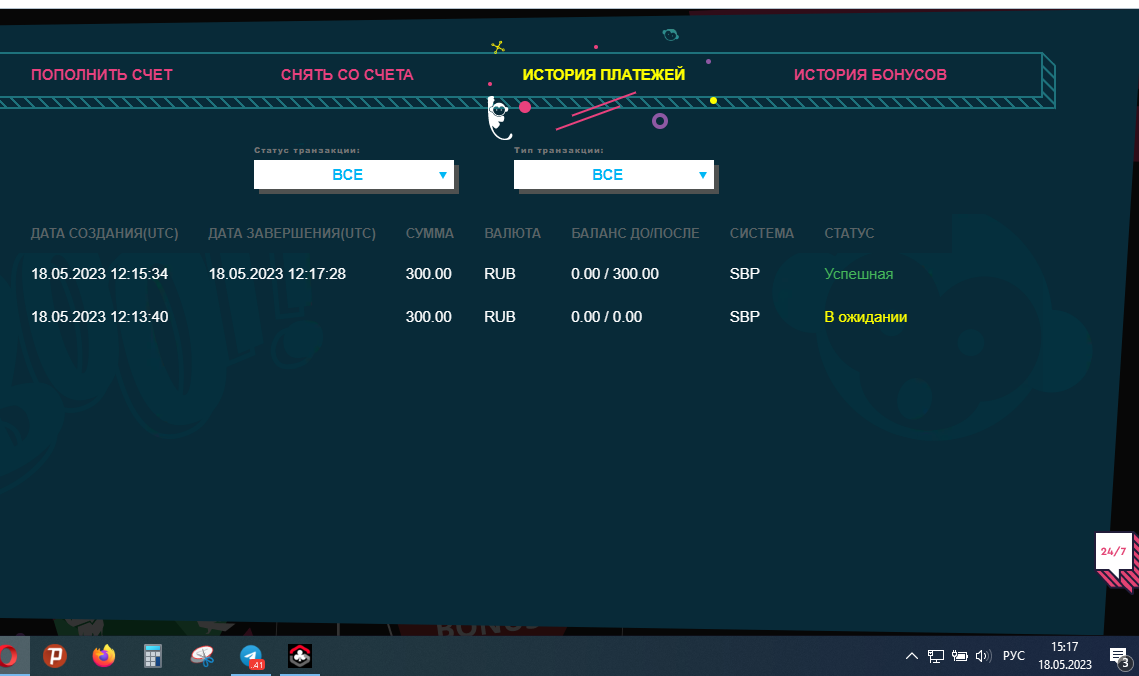The image size is (1139, 676).
Task: Click the Успешная status text
Action: [859, 274]
